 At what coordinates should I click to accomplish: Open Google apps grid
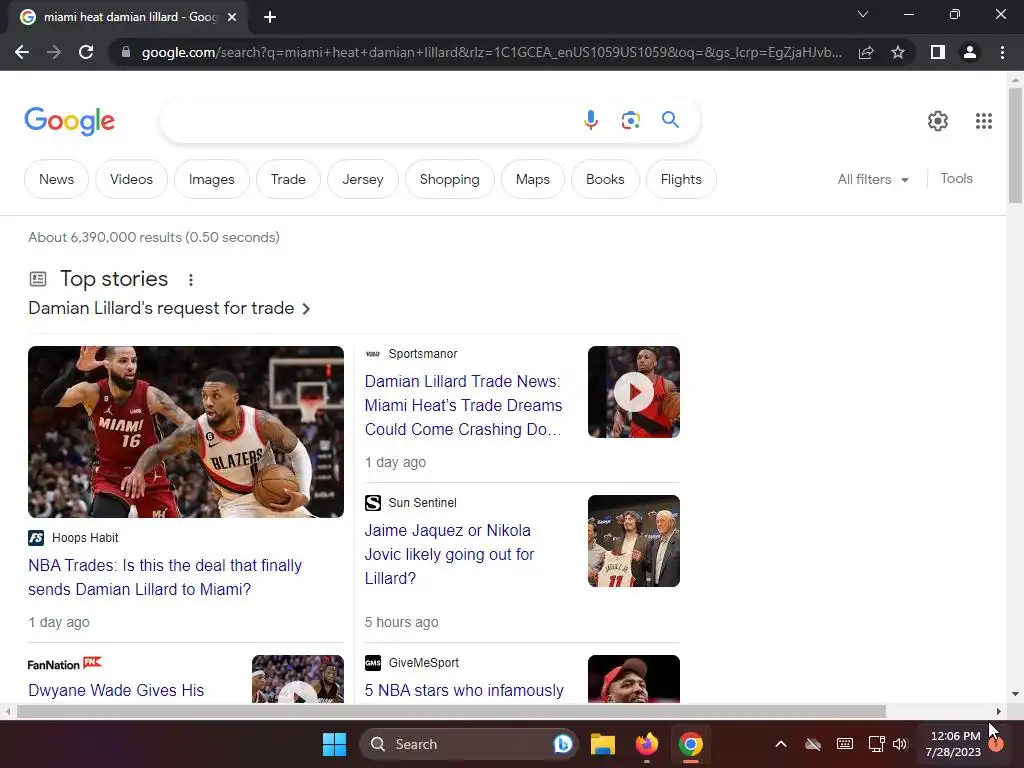coord(984,121)
